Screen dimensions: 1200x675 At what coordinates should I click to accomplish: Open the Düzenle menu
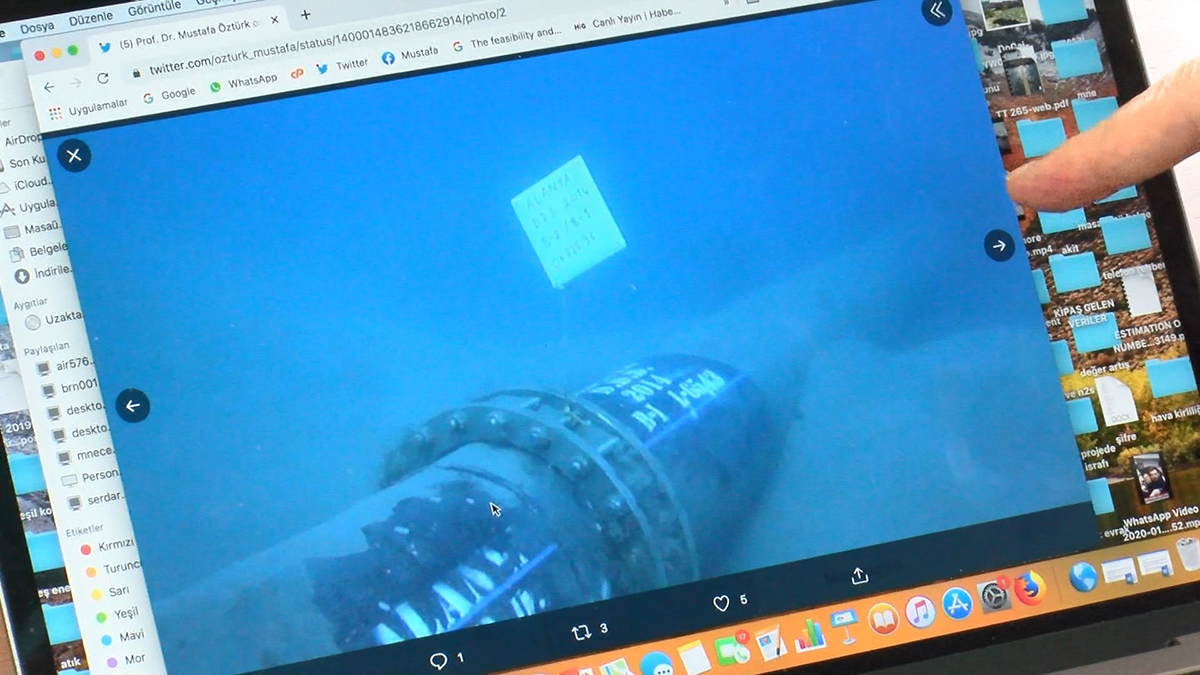coord(92,19)
